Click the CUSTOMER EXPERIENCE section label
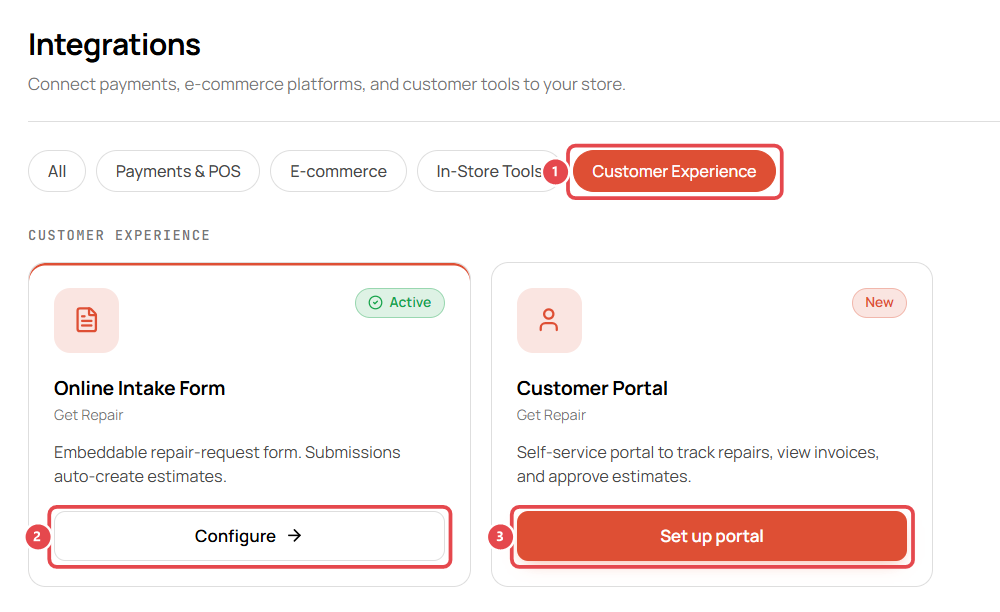 tap(119, 235)
